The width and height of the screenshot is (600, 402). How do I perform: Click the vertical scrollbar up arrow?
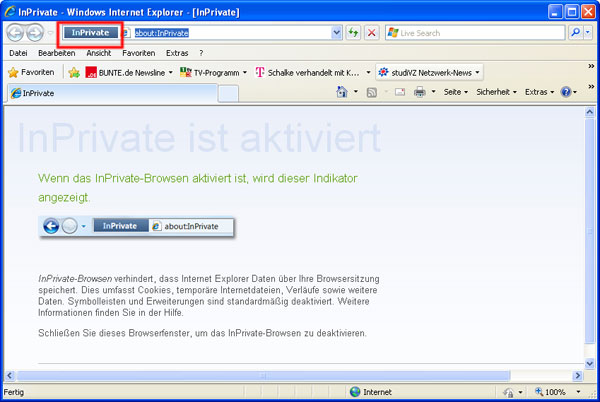tap(590, 112)
